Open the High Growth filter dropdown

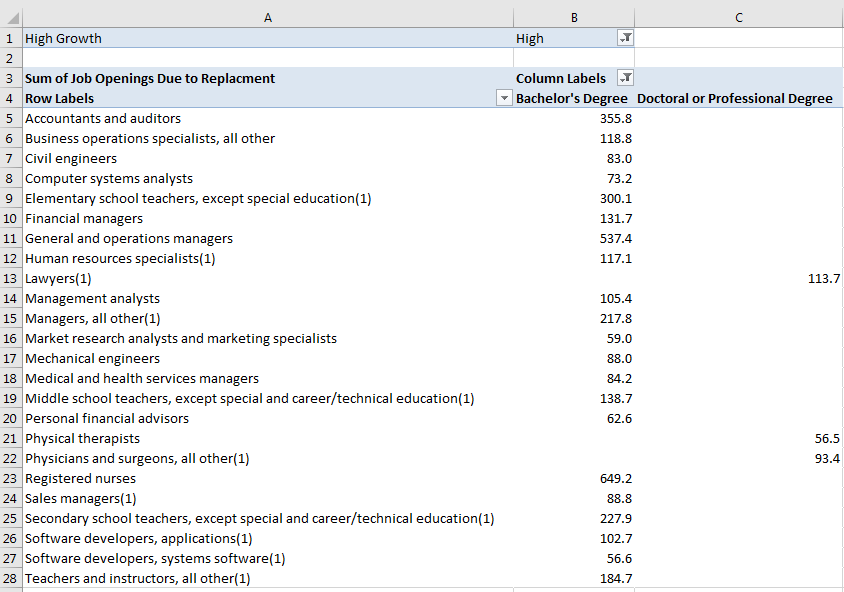625,38
